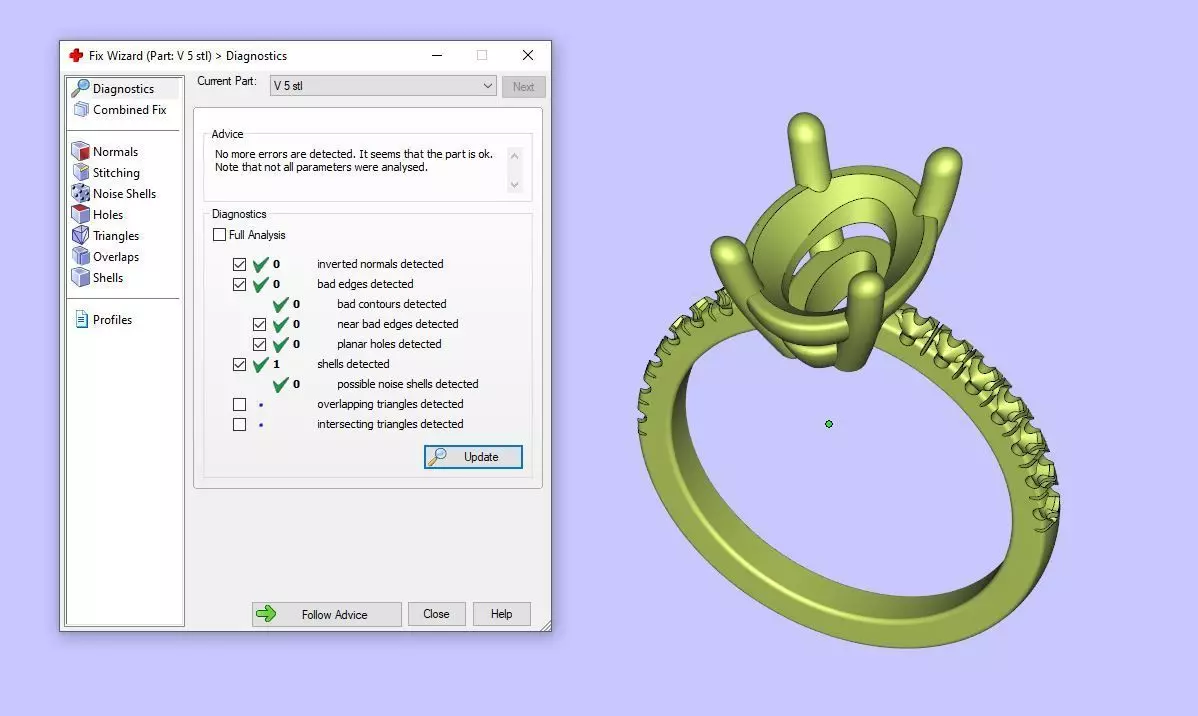Open Diagnostics via its magnifier icon
This screenshot has width=1198, height=716.
click(80, 88)
